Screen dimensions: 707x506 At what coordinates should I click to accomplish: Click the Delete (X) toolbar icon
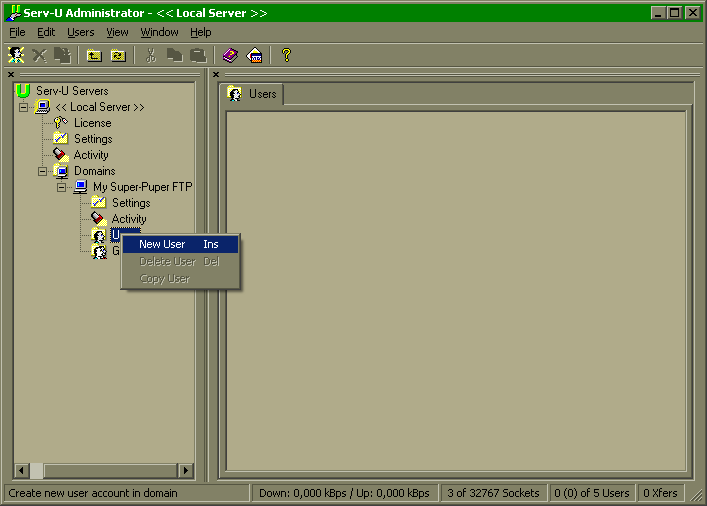tap(39, 55)
